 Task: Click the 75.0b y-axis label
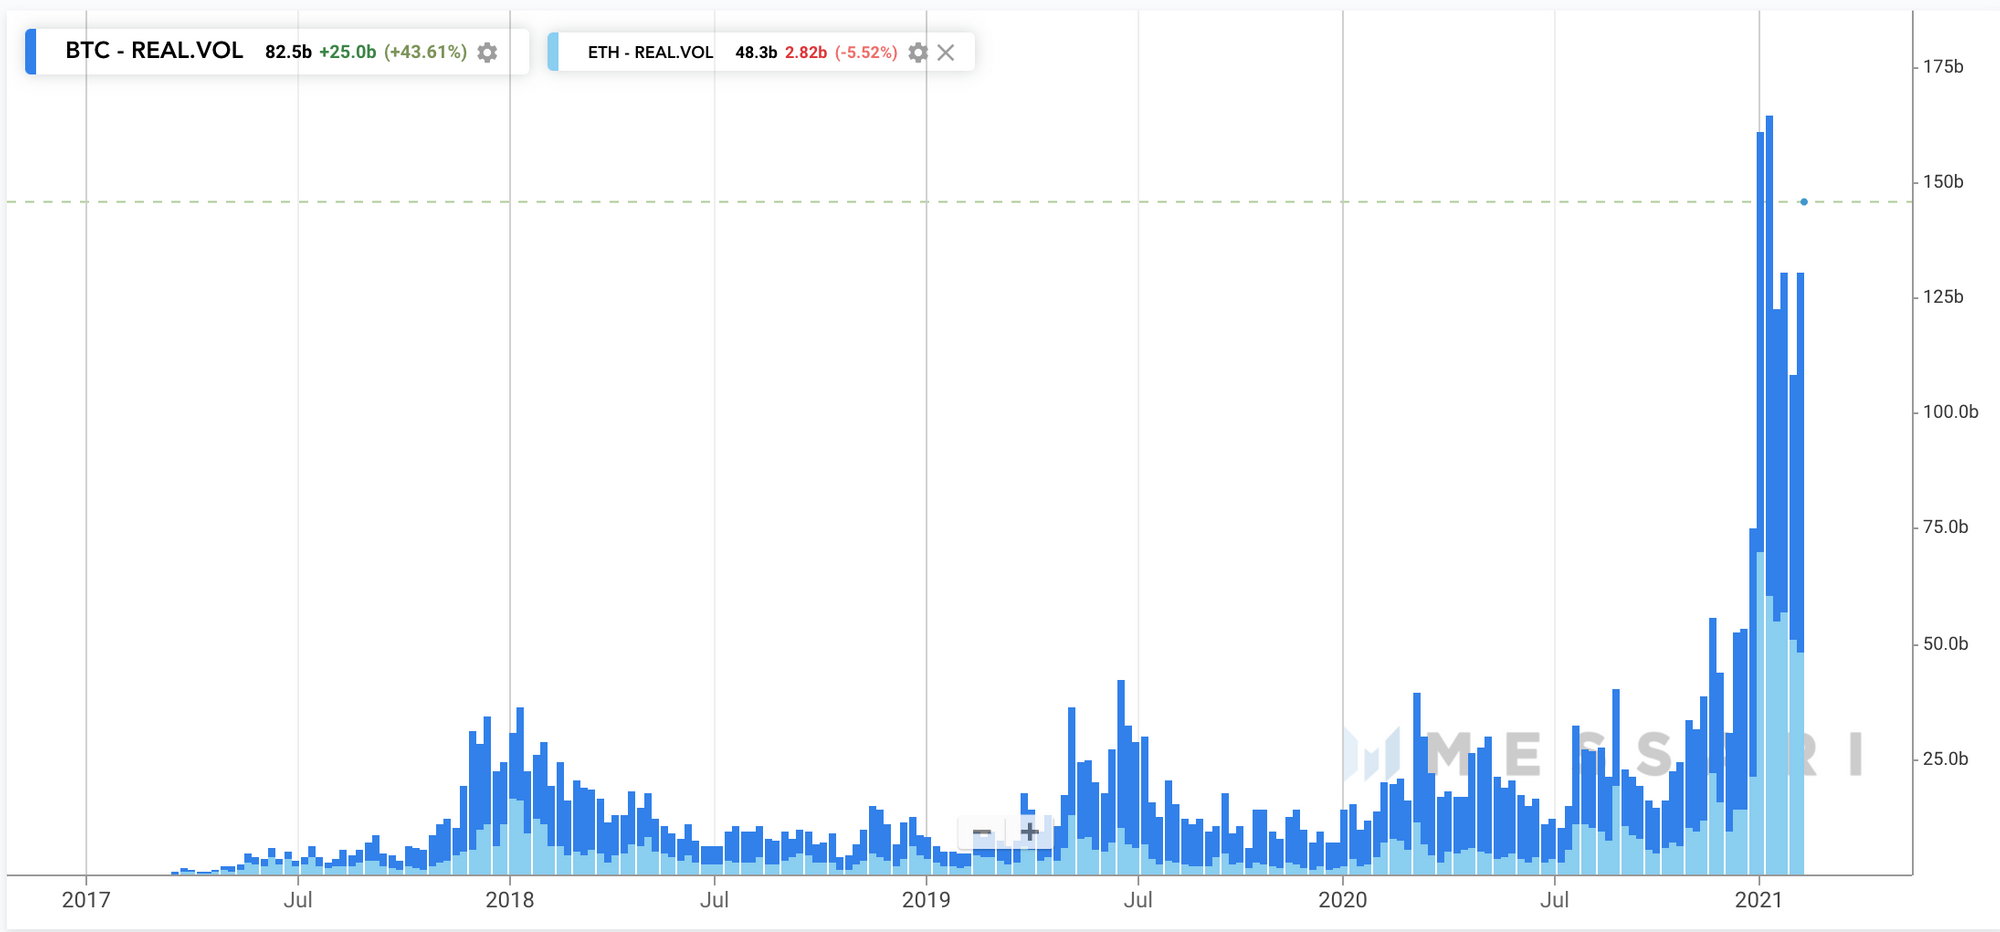click(x=1945, y=527)
